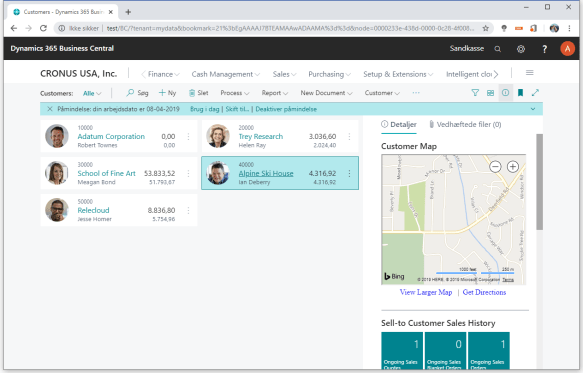583x373 pixels.
Task: Open the hamburger navigation menu
Action: point(529,73)
